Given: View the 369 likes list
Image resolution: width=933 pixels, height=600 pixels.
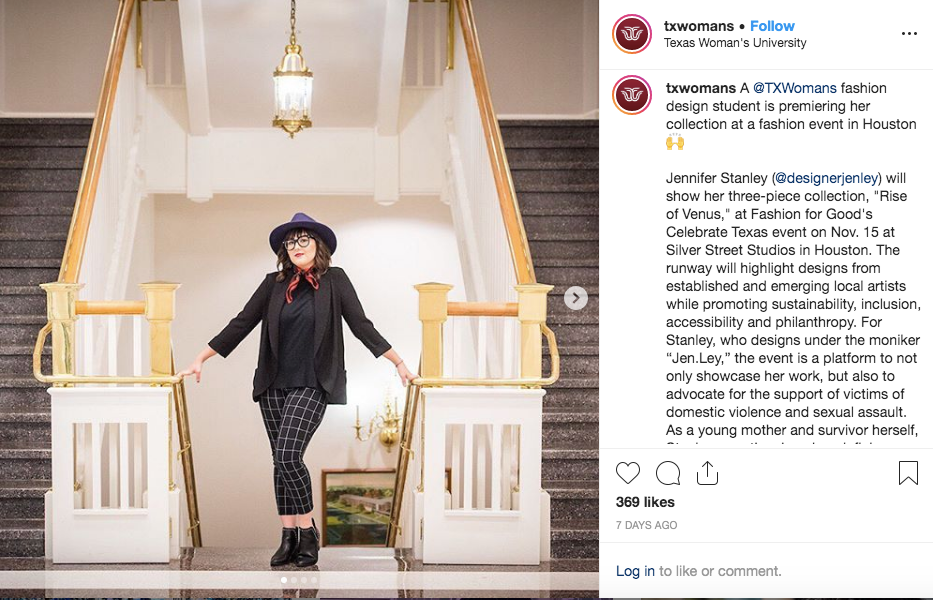Looking at the screenshot, I should [x=645, y=502].
